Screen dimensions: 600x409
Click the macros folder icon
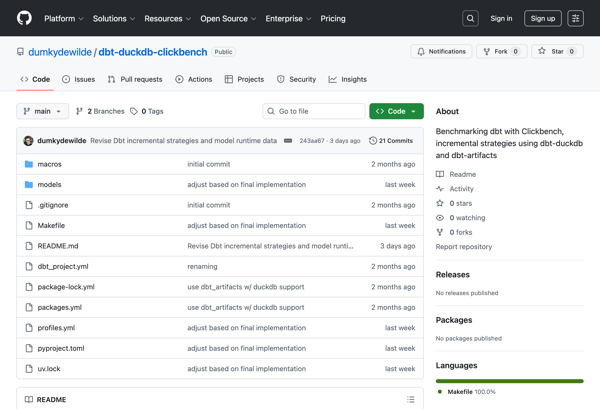pyautogui.click(x=29, y=164)
